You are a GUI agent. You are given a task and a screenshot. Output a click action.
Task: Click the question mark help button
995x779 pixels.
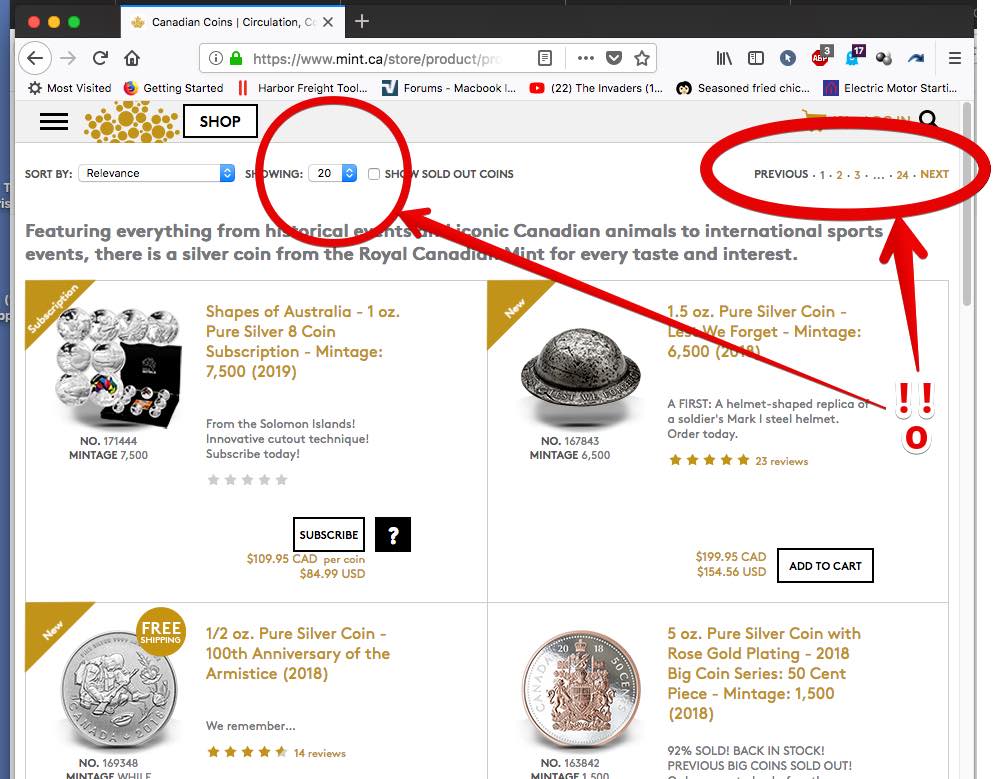(x=393, y=534)
